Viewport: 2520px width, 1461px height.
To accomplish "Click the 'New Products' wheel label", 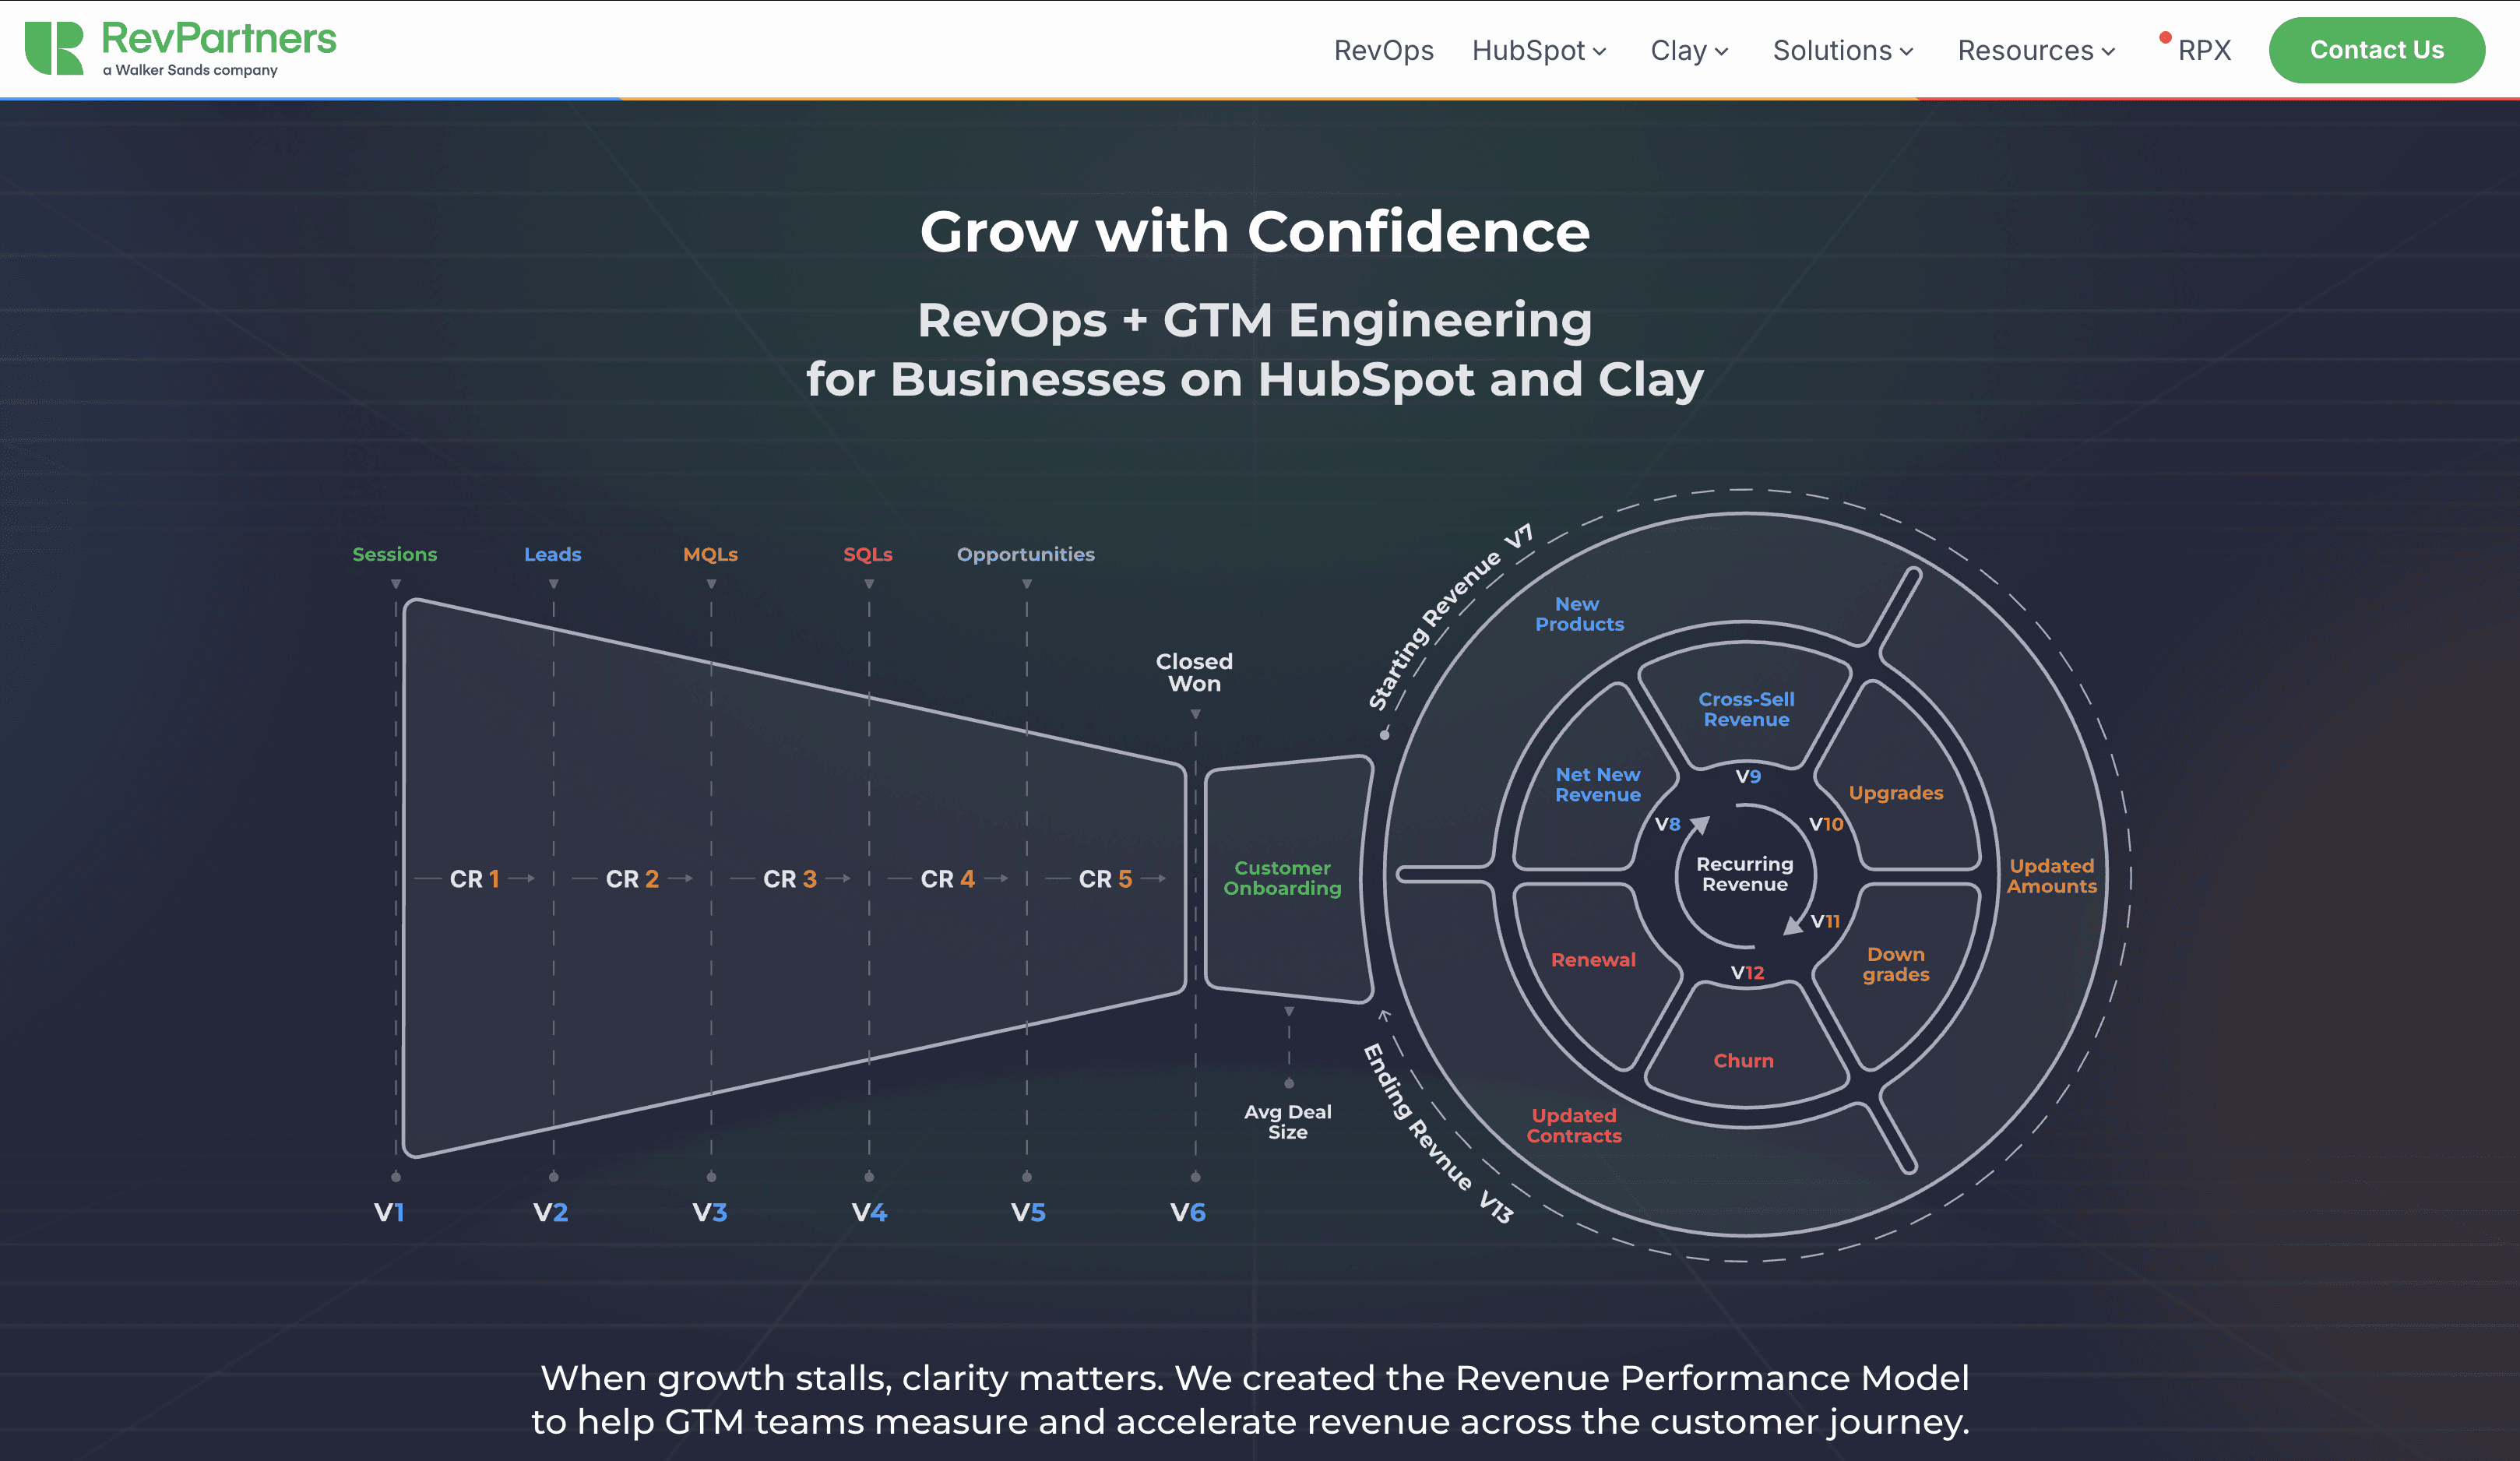I will point(1579,614).
